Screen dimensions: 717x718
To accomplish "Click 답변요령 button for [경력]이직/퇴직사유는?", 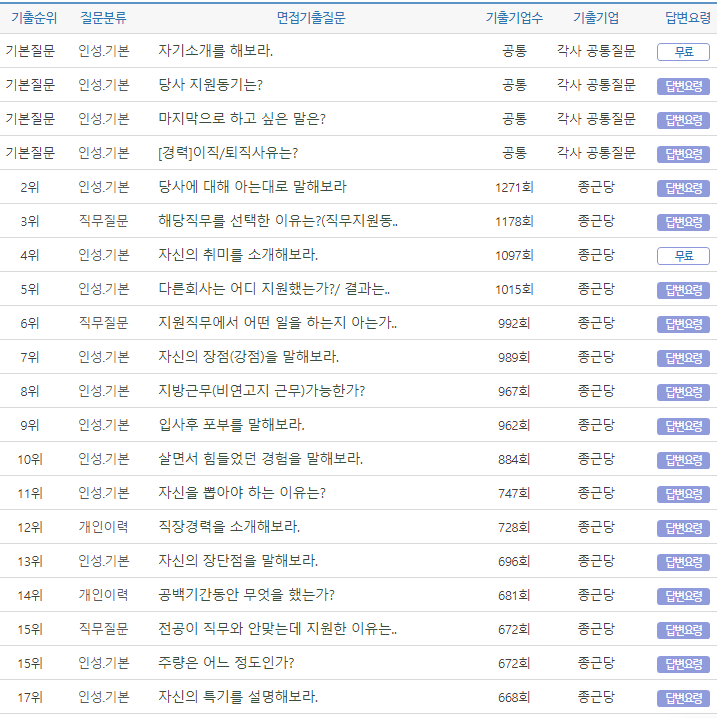I will click(x=683, y=154).
